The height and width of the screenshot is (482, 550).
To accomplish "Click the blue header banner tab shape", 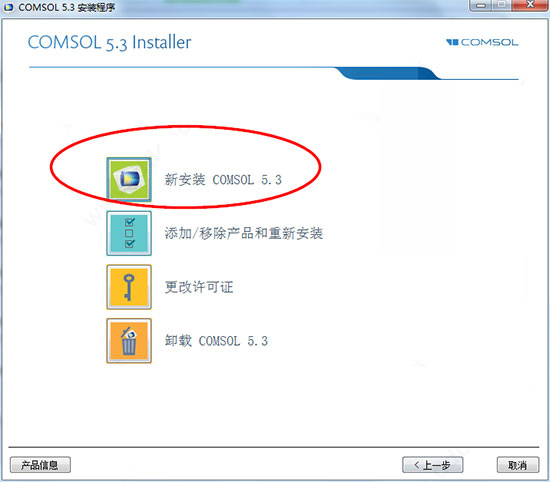I will pyautogui.click(x=388, y=73).
